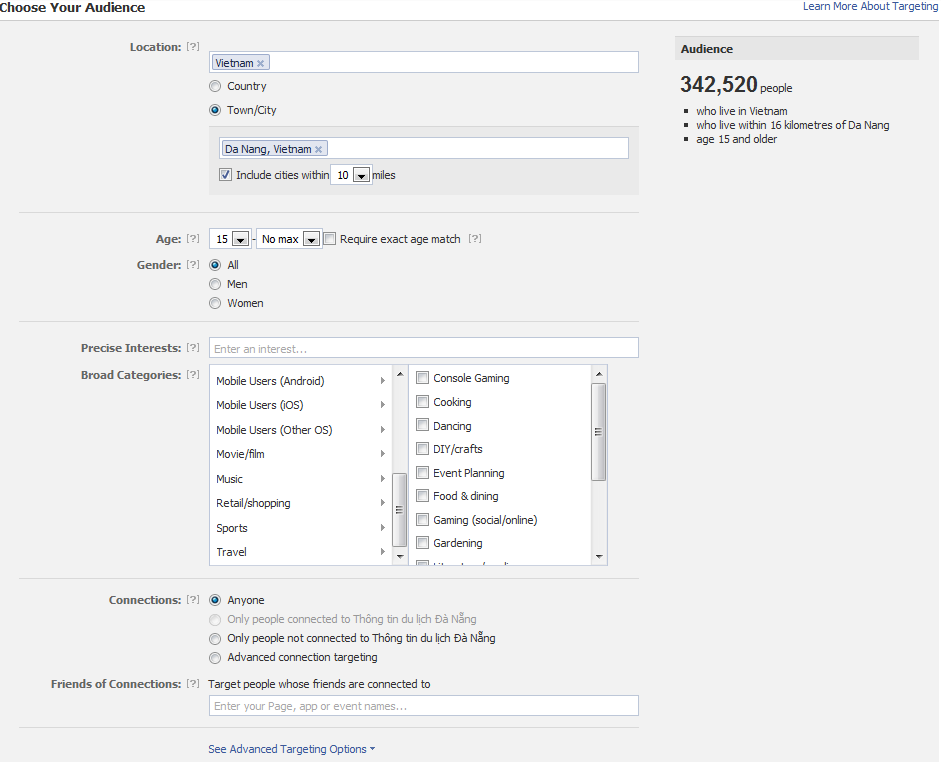This screenshot has height=762, width=941.
Task: Click the help icon next to Location
Action: (193, 47)
